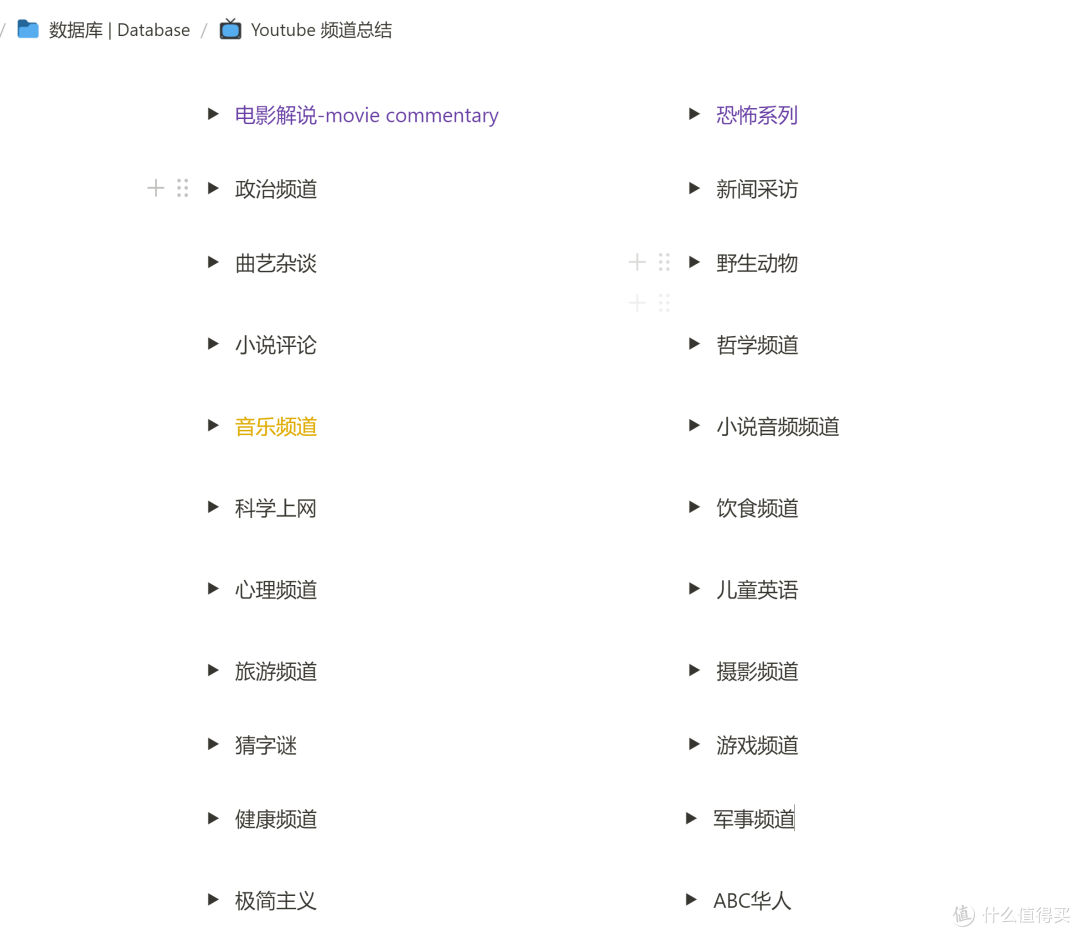Expand the 恐怖系列 toggle arrow
This screenshot has height=937, width=1080.
point(694,114)
